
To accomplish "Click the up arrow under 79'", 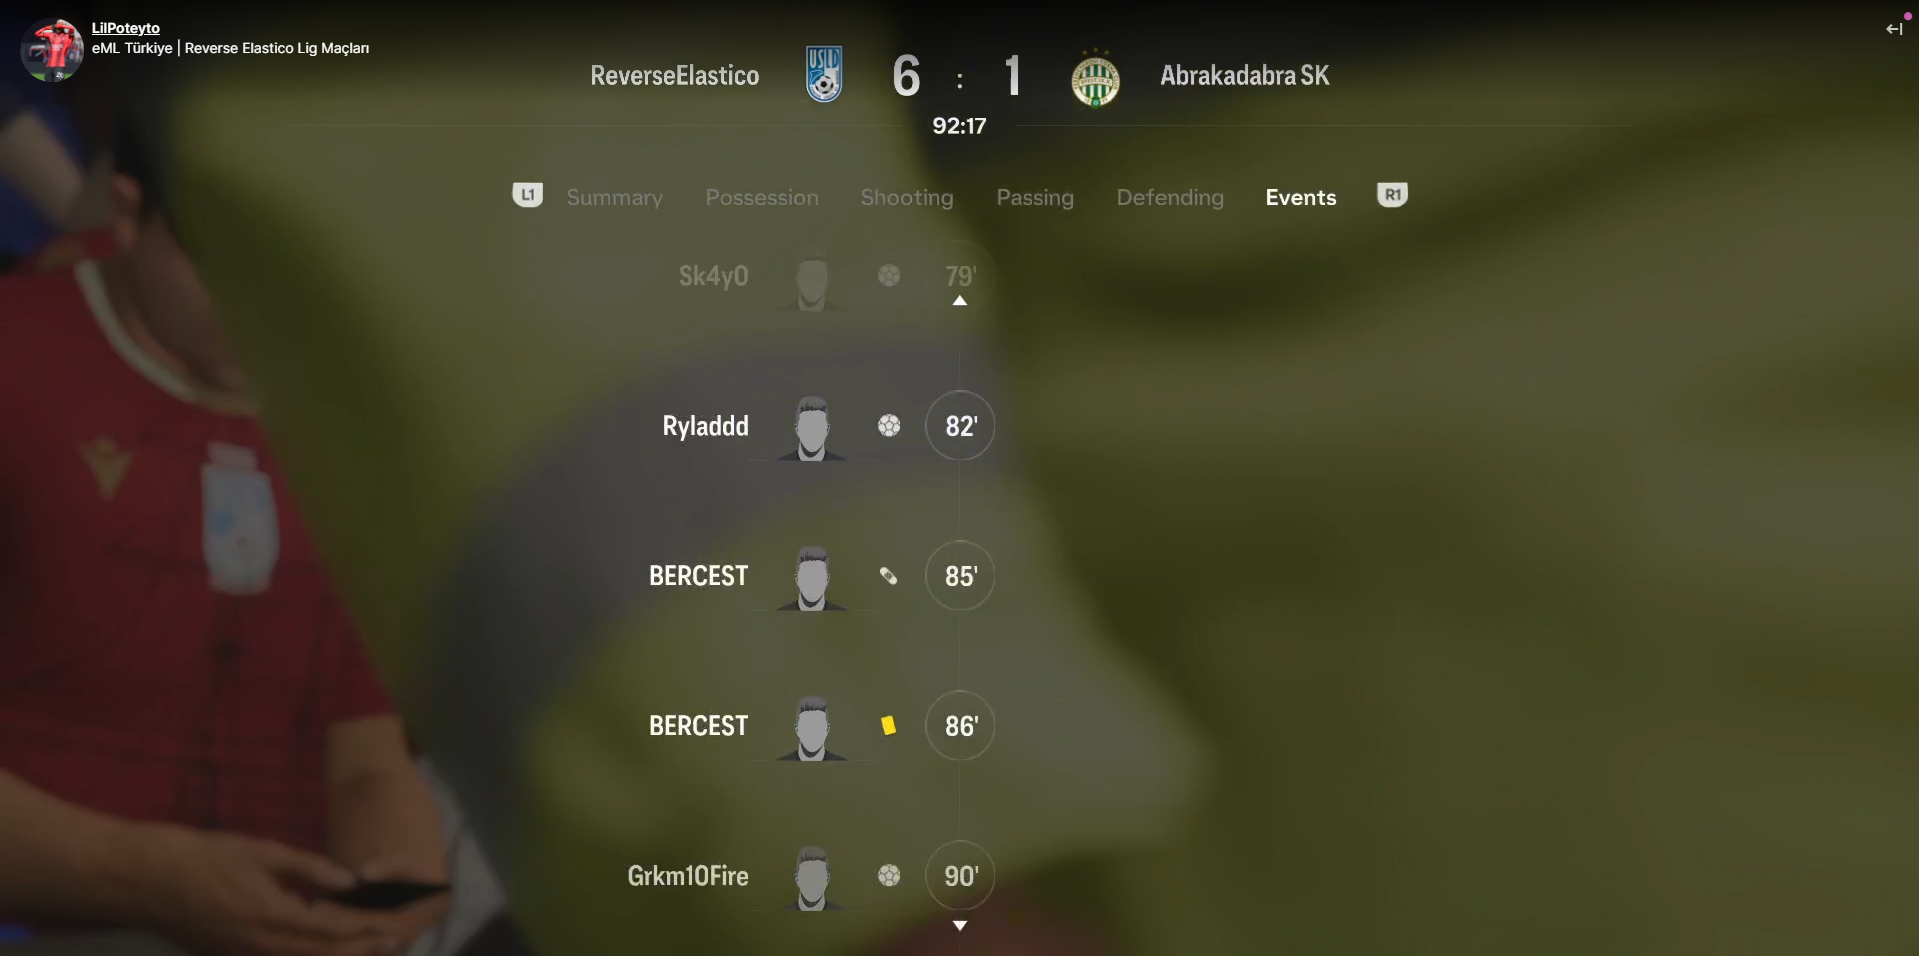I will pos(960,300).
